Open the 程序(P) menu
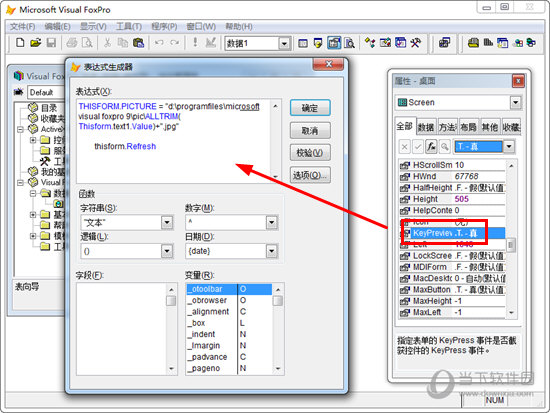The width and height of the screenshot is (550, 413). click(x=164, y=27)
